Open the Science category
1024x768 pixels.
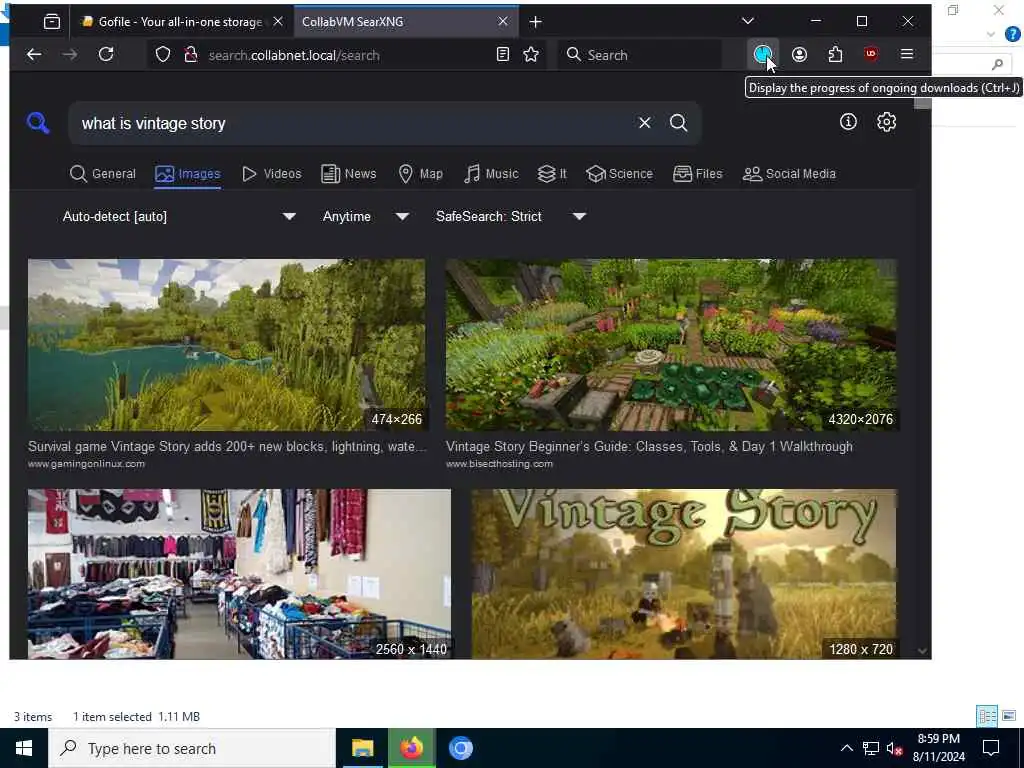click(x=619, y=174)
